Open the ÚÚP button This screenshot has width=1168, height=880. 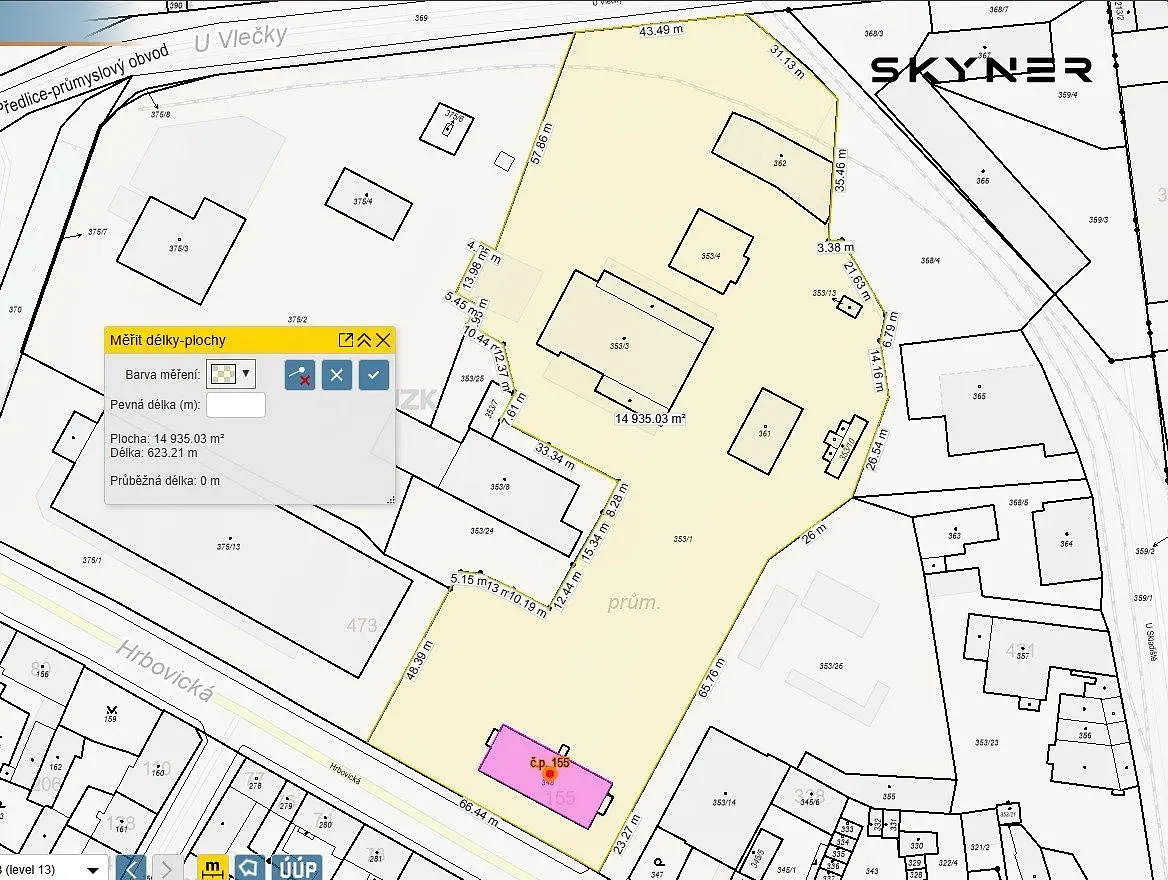[298, 868]
